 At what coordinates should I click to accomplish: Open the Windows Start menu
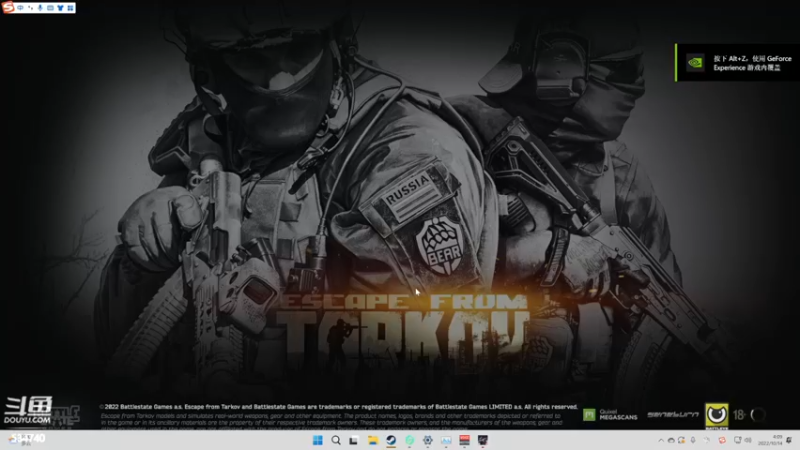pyautogui.click(x=317, y=440)
